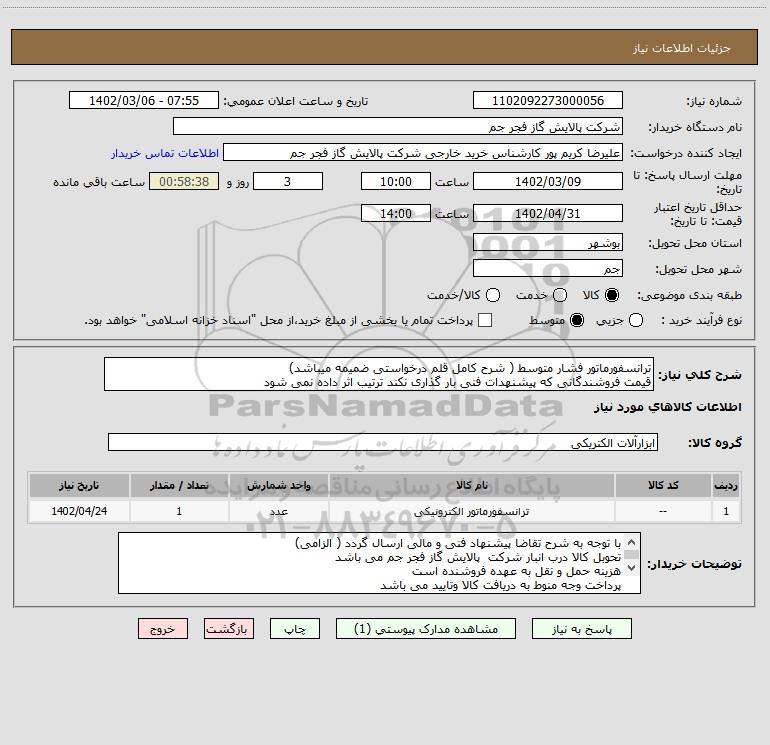This screenshot has height=745, width=770.
Task: Click the remaining days field showing 3
Action: tap(288, 181)
